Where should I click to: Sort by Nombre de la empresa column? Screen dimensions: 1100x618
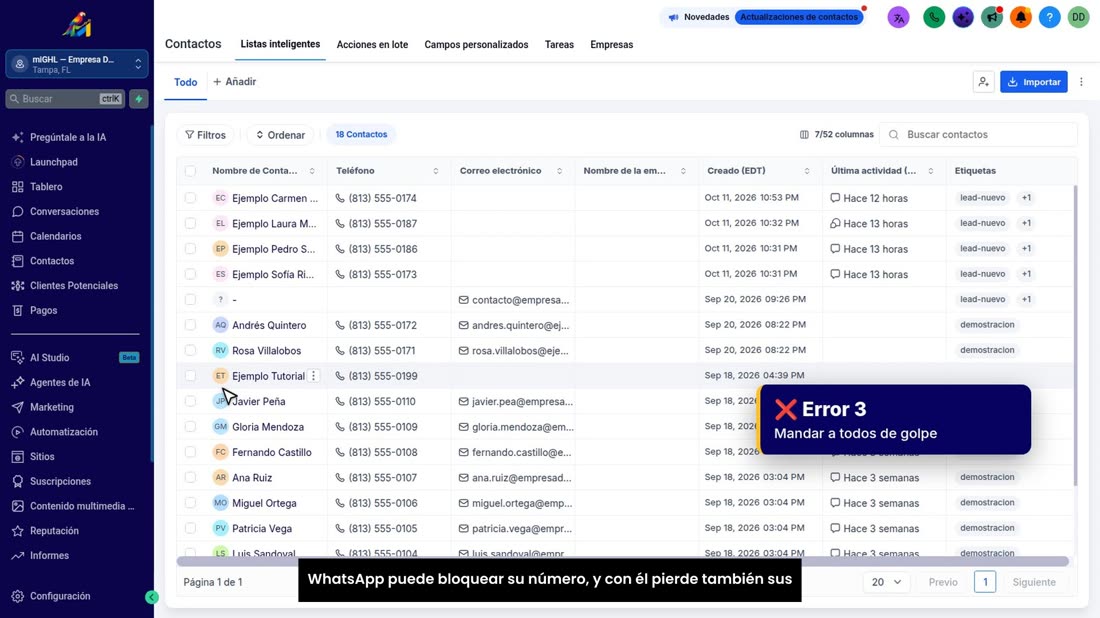tap(683, 171)
